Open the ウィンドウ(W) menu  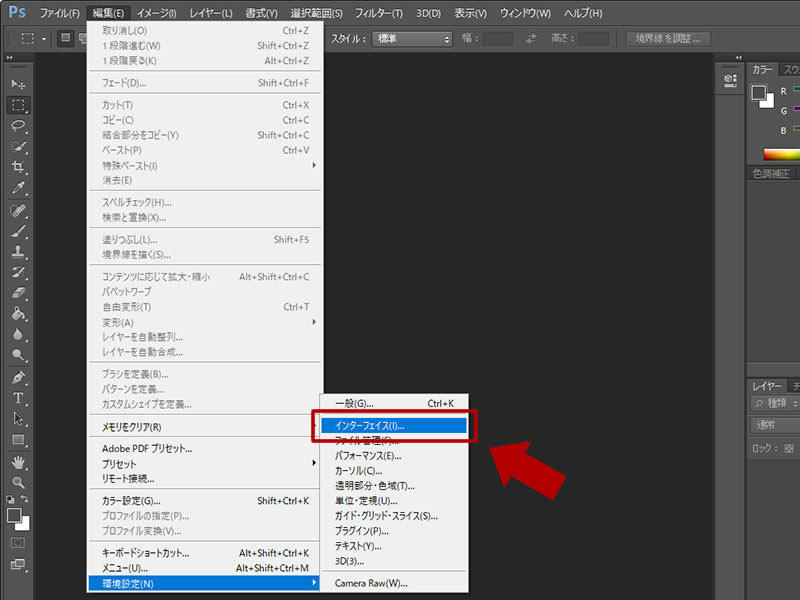(525, 13)
